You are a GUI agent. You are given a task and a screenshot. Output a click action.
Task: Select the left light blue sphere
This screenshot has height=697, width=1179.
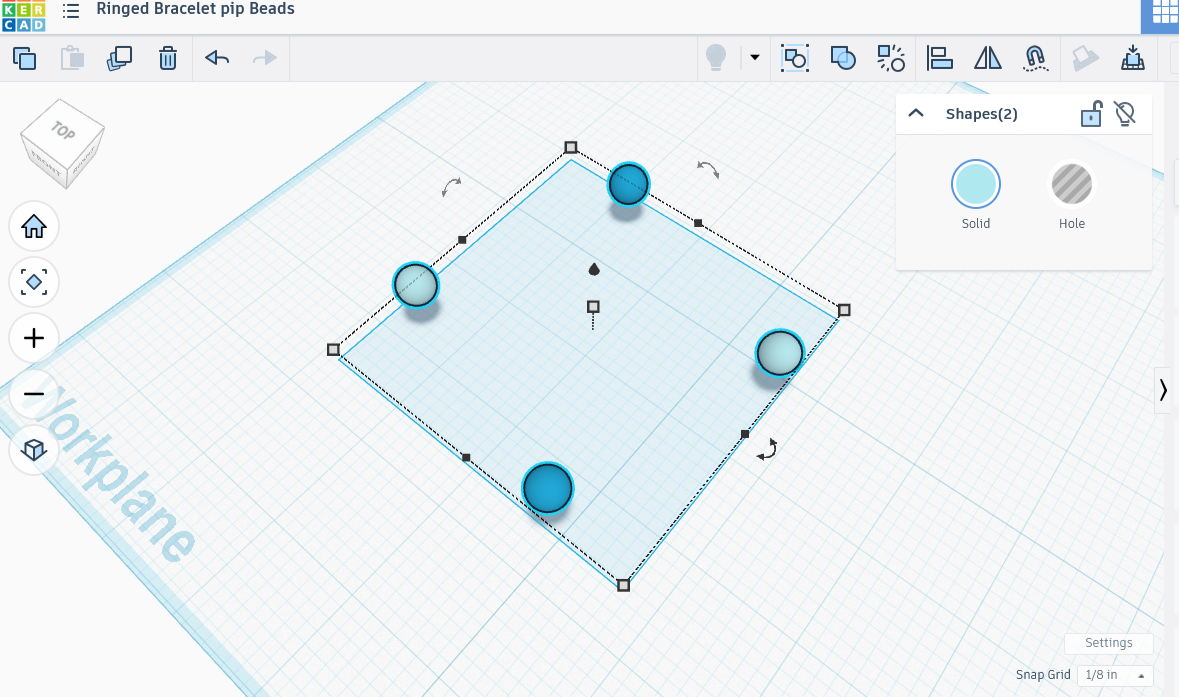point(416,285)
